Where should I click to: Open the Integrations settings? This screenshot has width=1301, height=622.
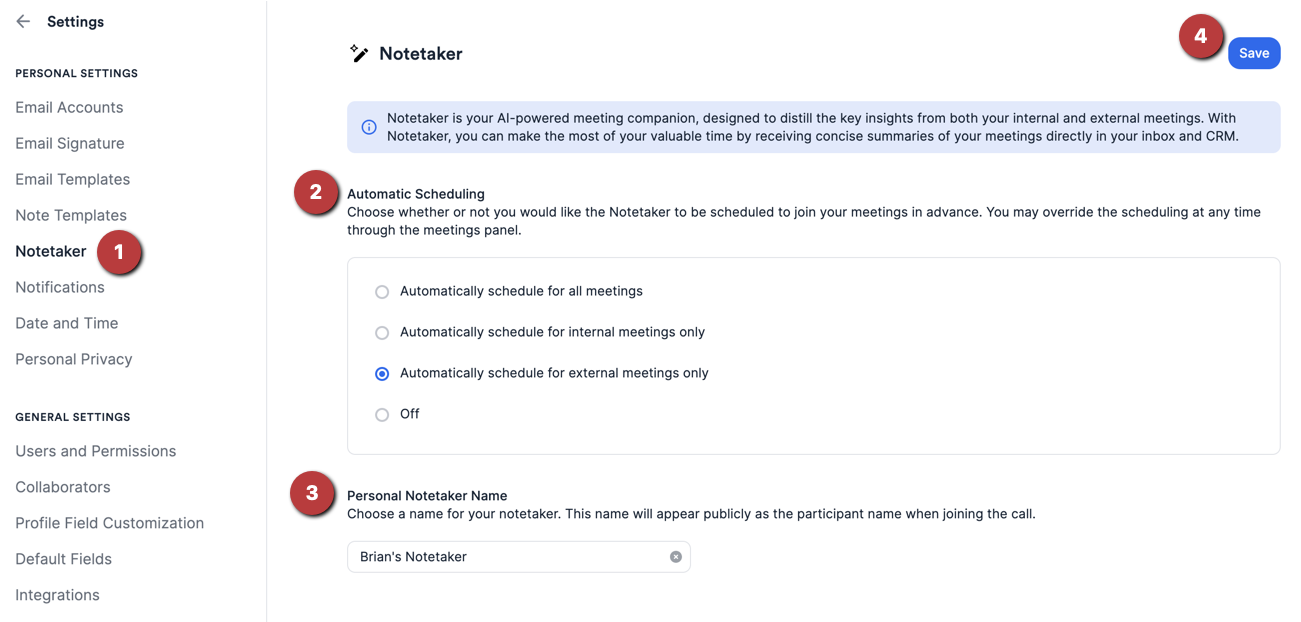(x=57, y=595)
